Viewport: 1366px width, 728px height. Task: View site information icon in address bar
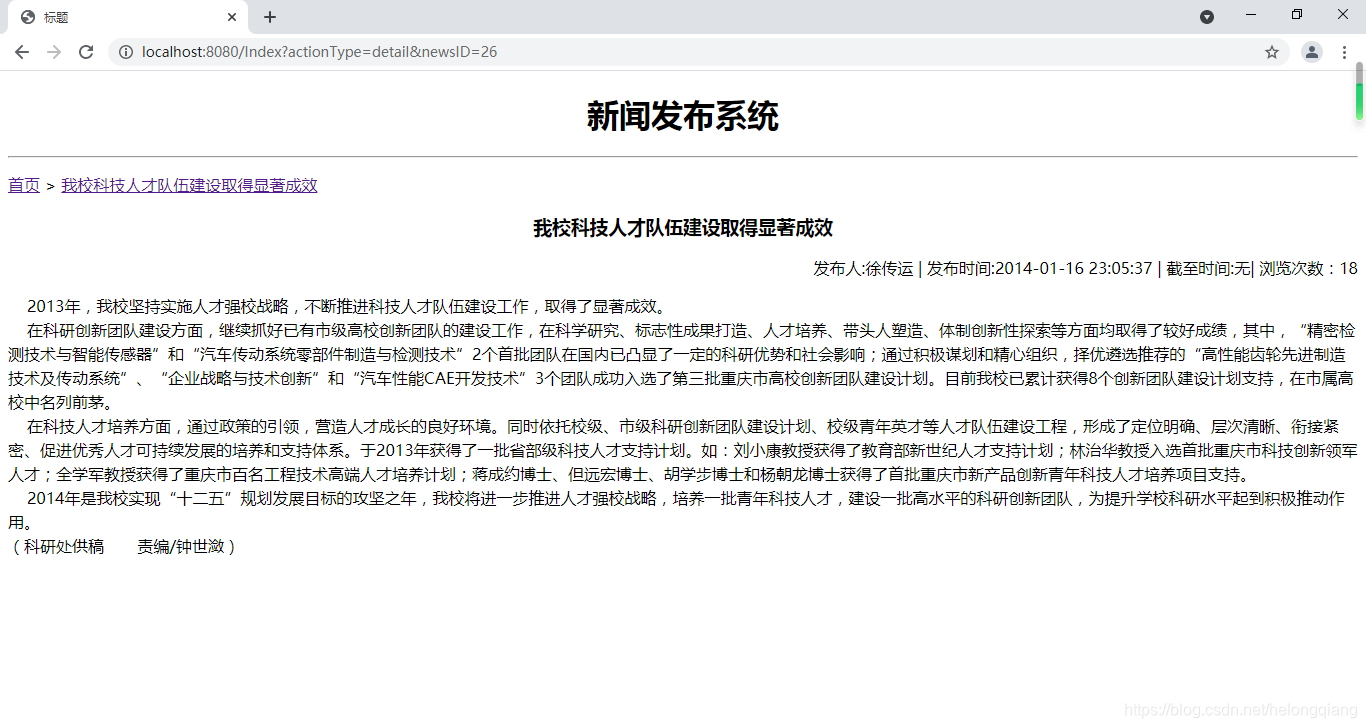click(126, 52)
